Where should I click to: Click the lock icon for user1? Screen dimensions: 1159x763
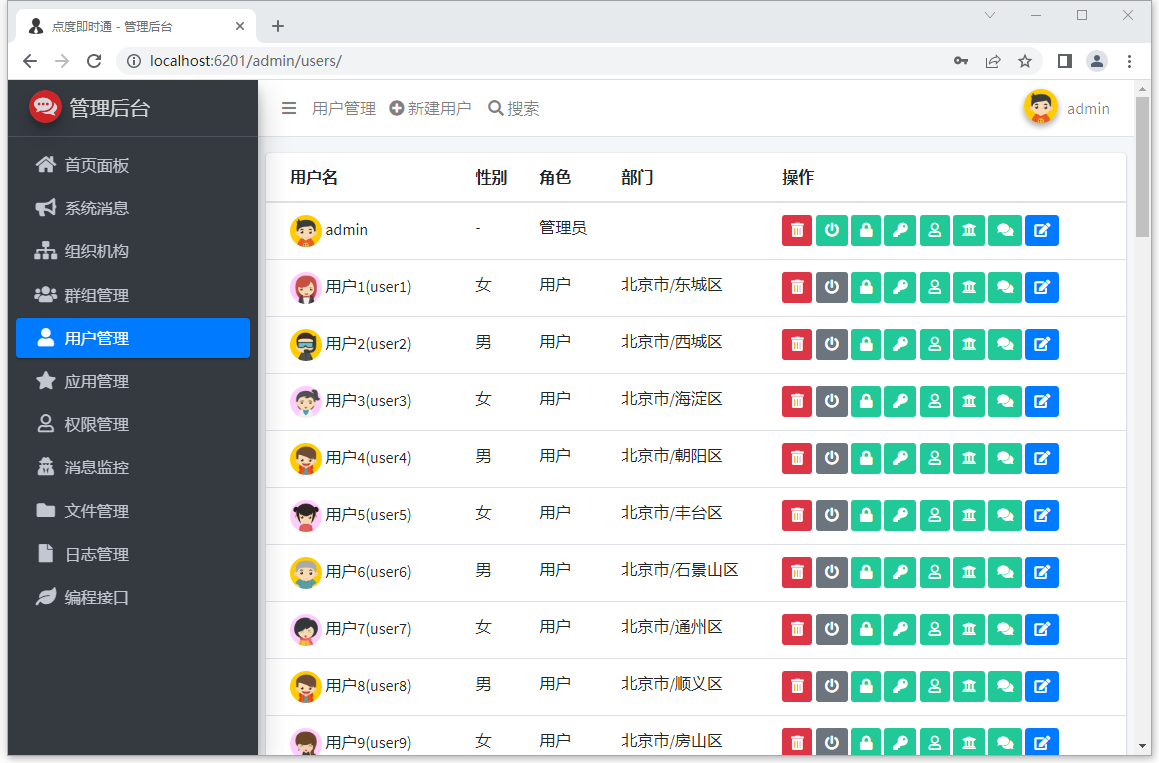866,287
